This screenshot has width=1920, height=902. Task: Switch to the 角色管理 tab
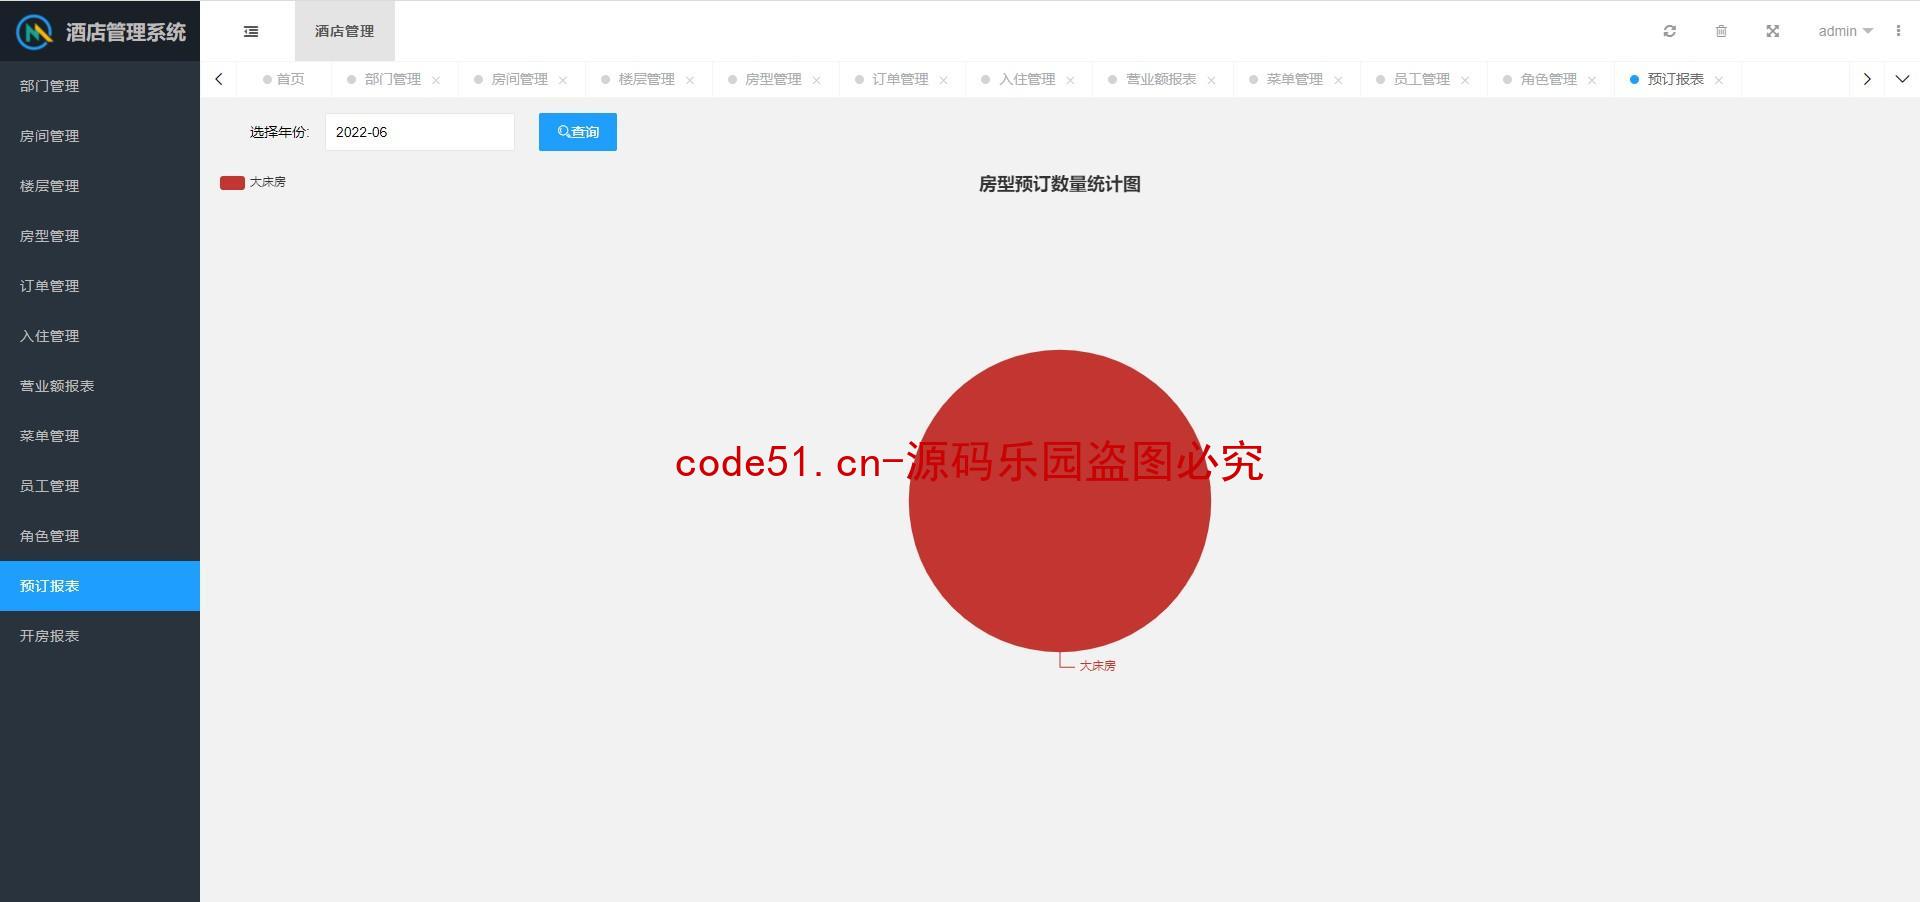pos(1548,79)
